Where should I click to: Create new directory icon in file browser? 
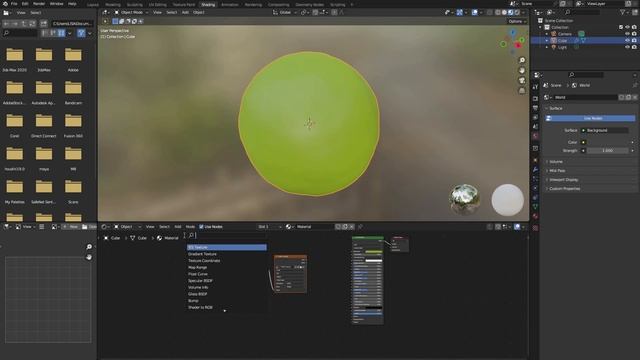43,24
